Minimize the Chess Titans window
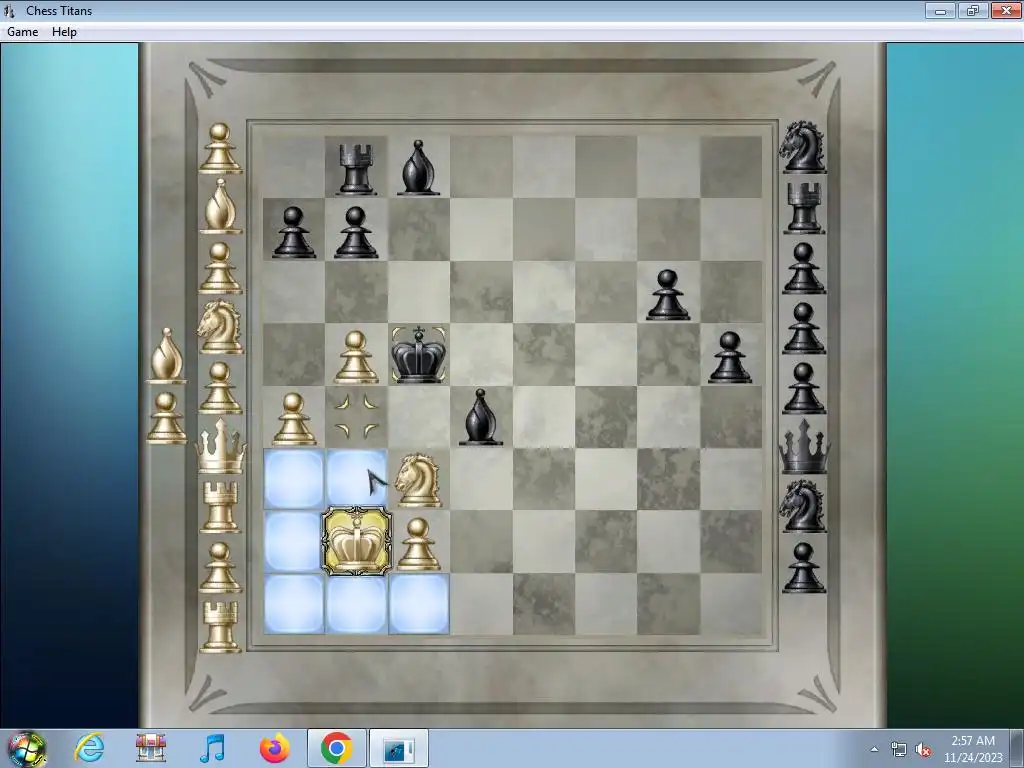Screen dimensions: 1024x768 pyautogui.click(x=940, y=10)
